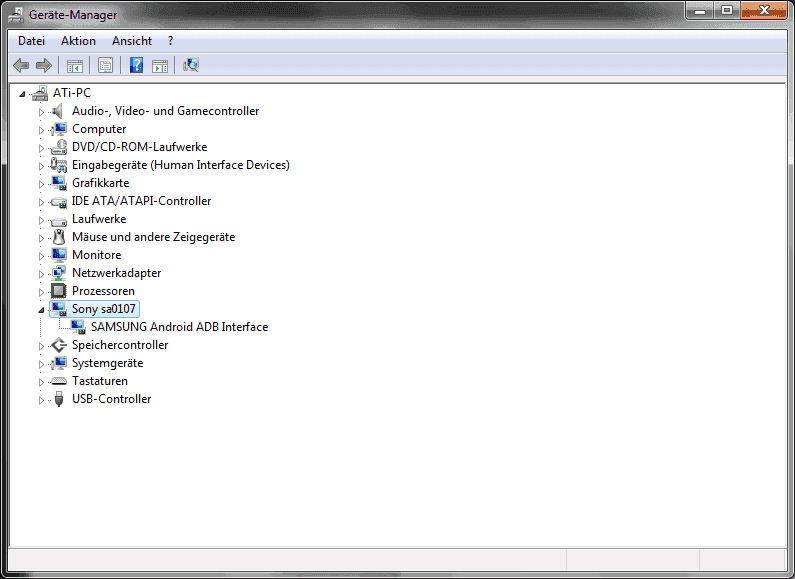Expand the Netzwerkadapter category
This screenshot has height=579, width=795.
click(42, 274)
